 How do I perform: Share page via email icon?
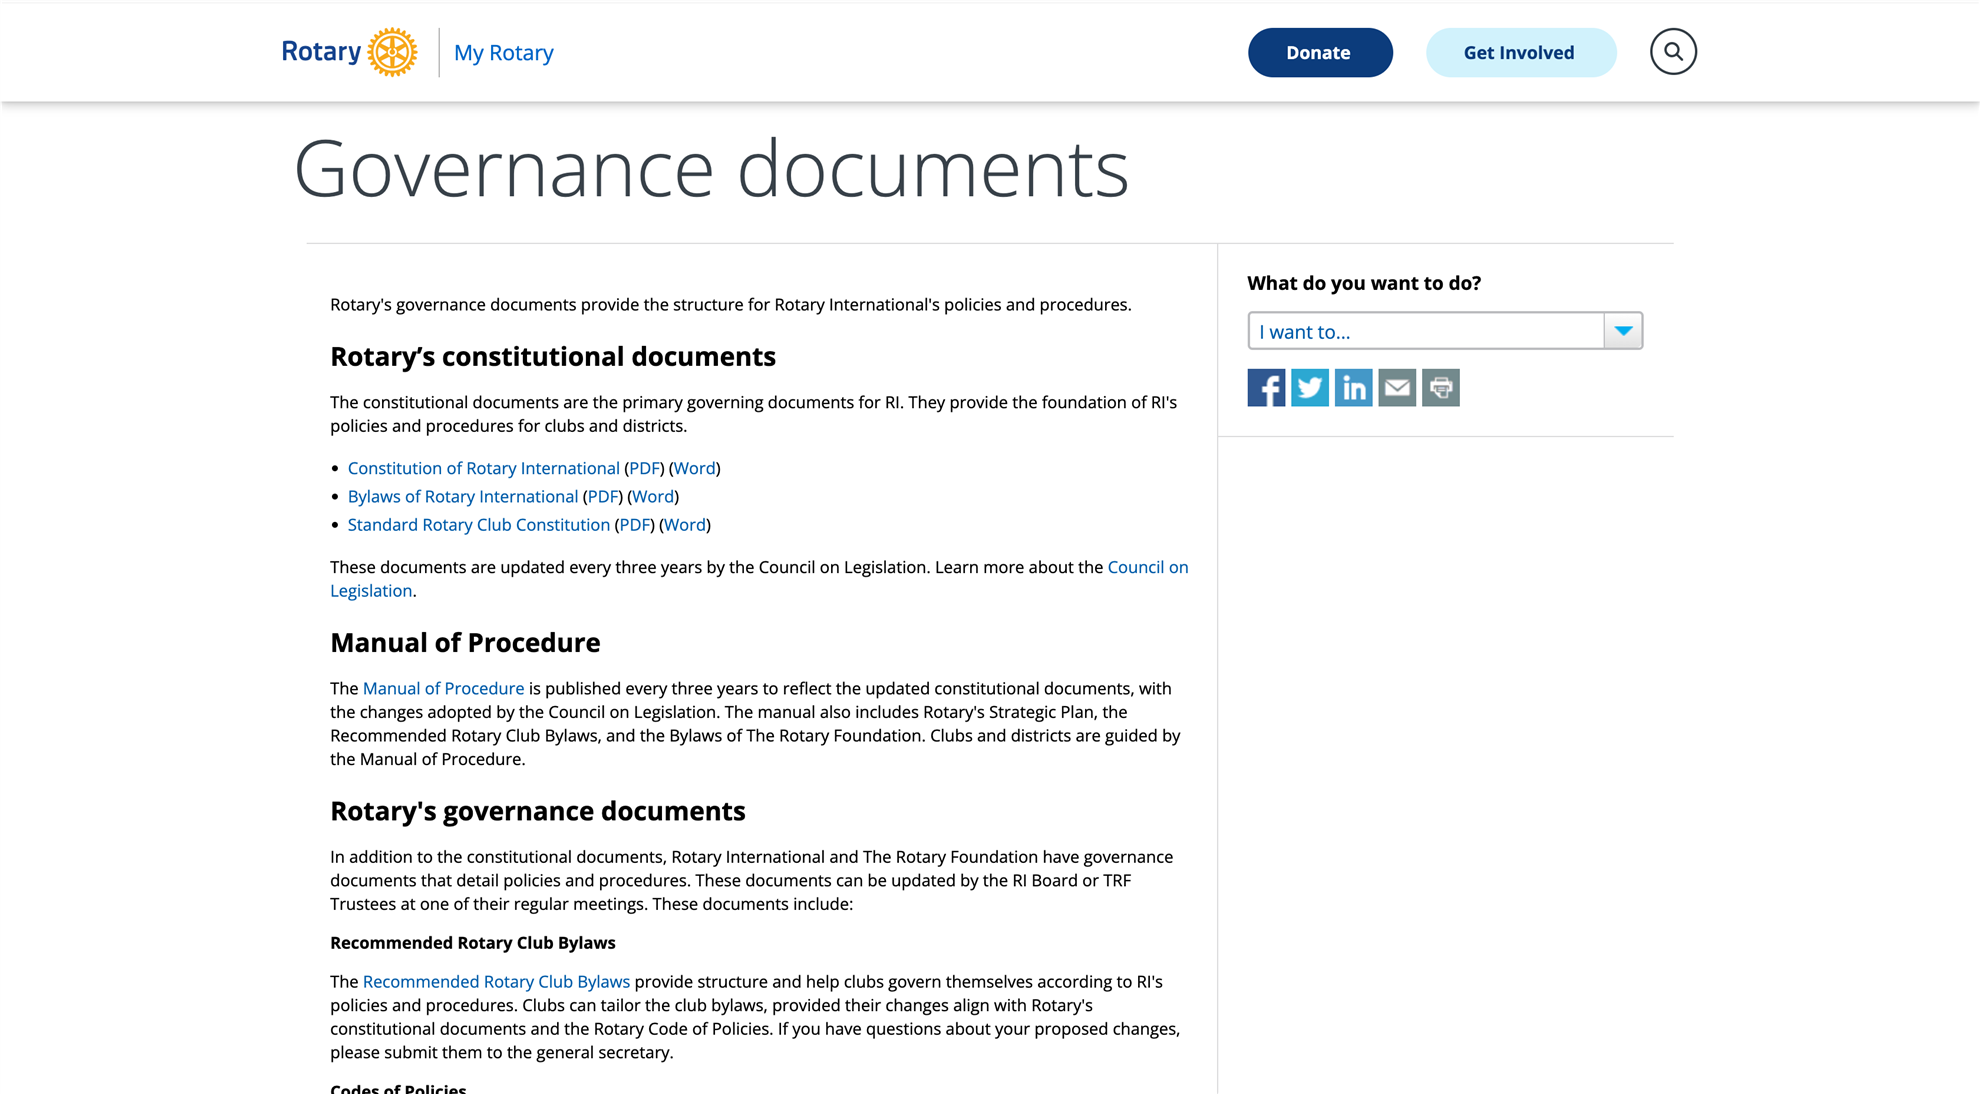coord(1397,387)
